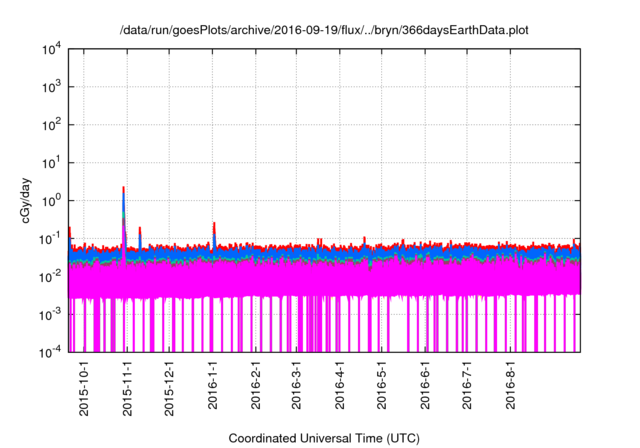Viewport: 640px width, 448px height.
Task: Click the 10^-4 y-axis tick label
Action: coord(50,352)
